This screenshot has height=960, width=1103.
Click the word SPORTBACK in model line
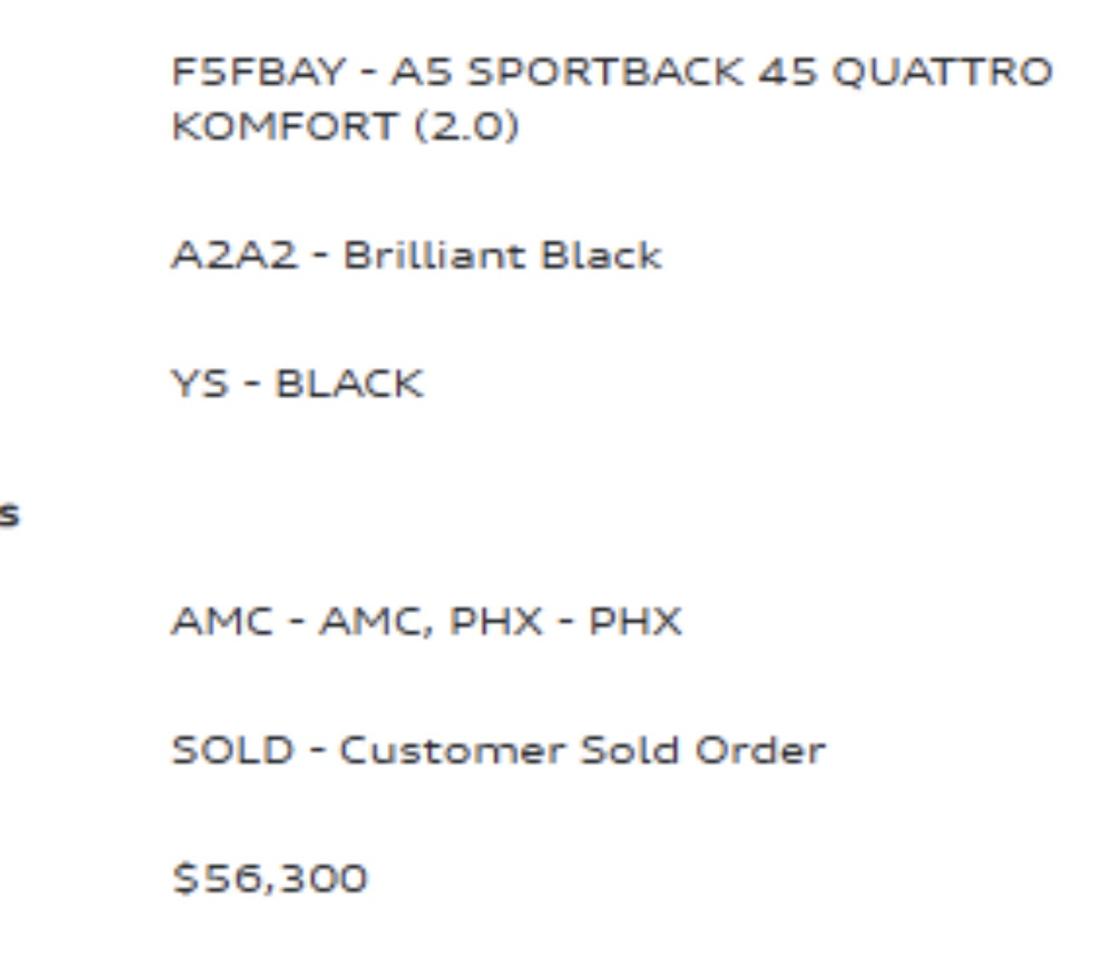[x=606, y=72]
